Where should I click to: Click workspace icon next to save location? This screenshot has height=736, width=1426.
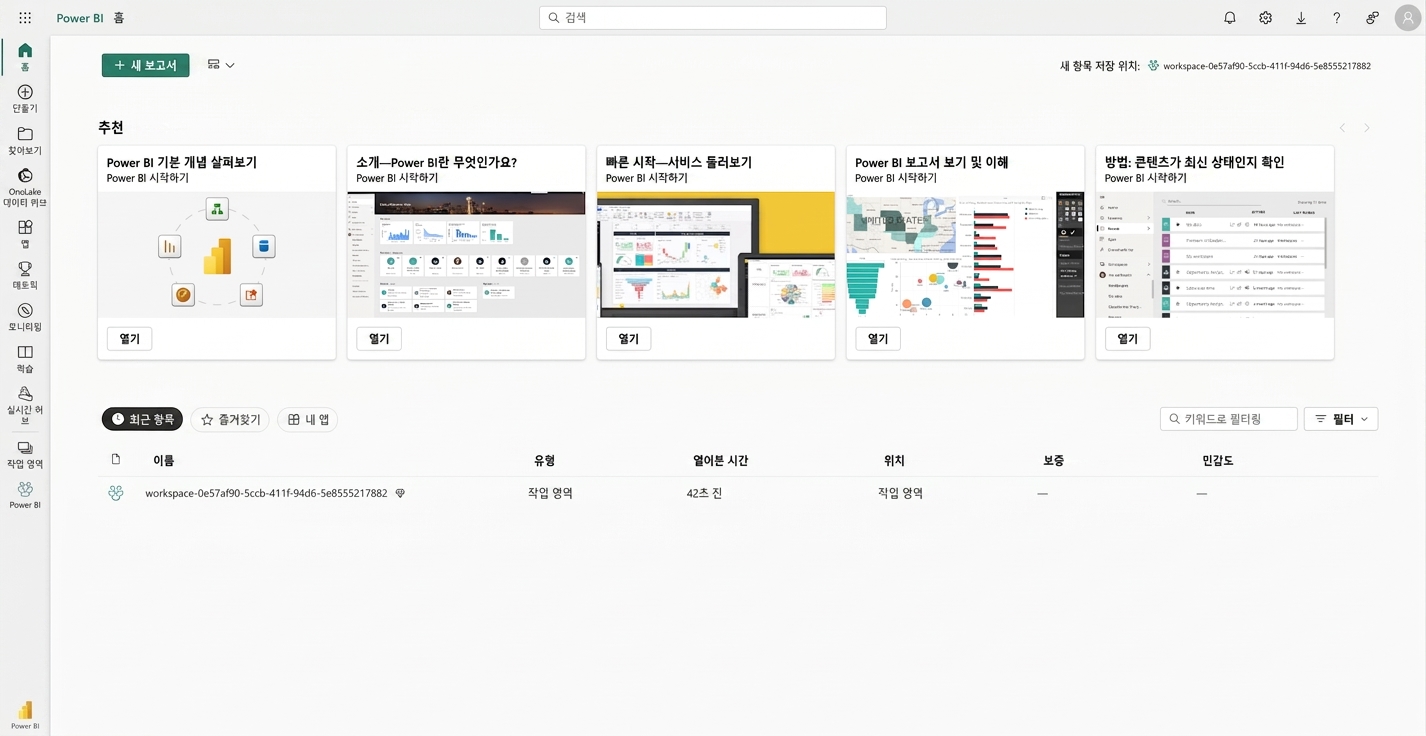coord(1153,66)
